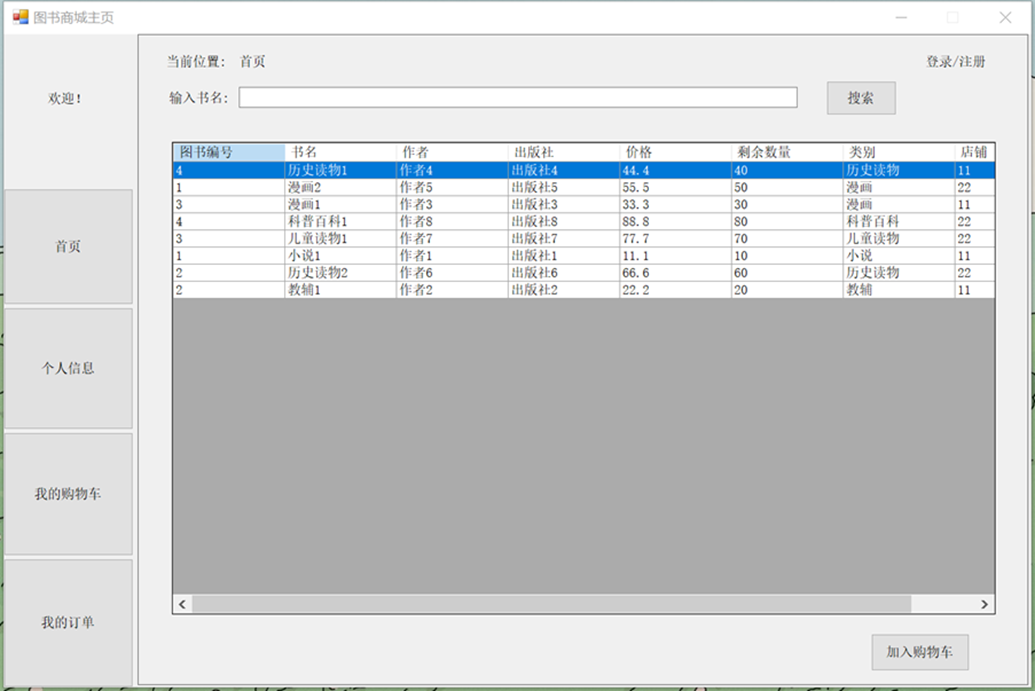The height and width of the screenshot is (691, 1035).
Task: Click the remaining quantity 10 cell
Action: click(x=787, y=256)
